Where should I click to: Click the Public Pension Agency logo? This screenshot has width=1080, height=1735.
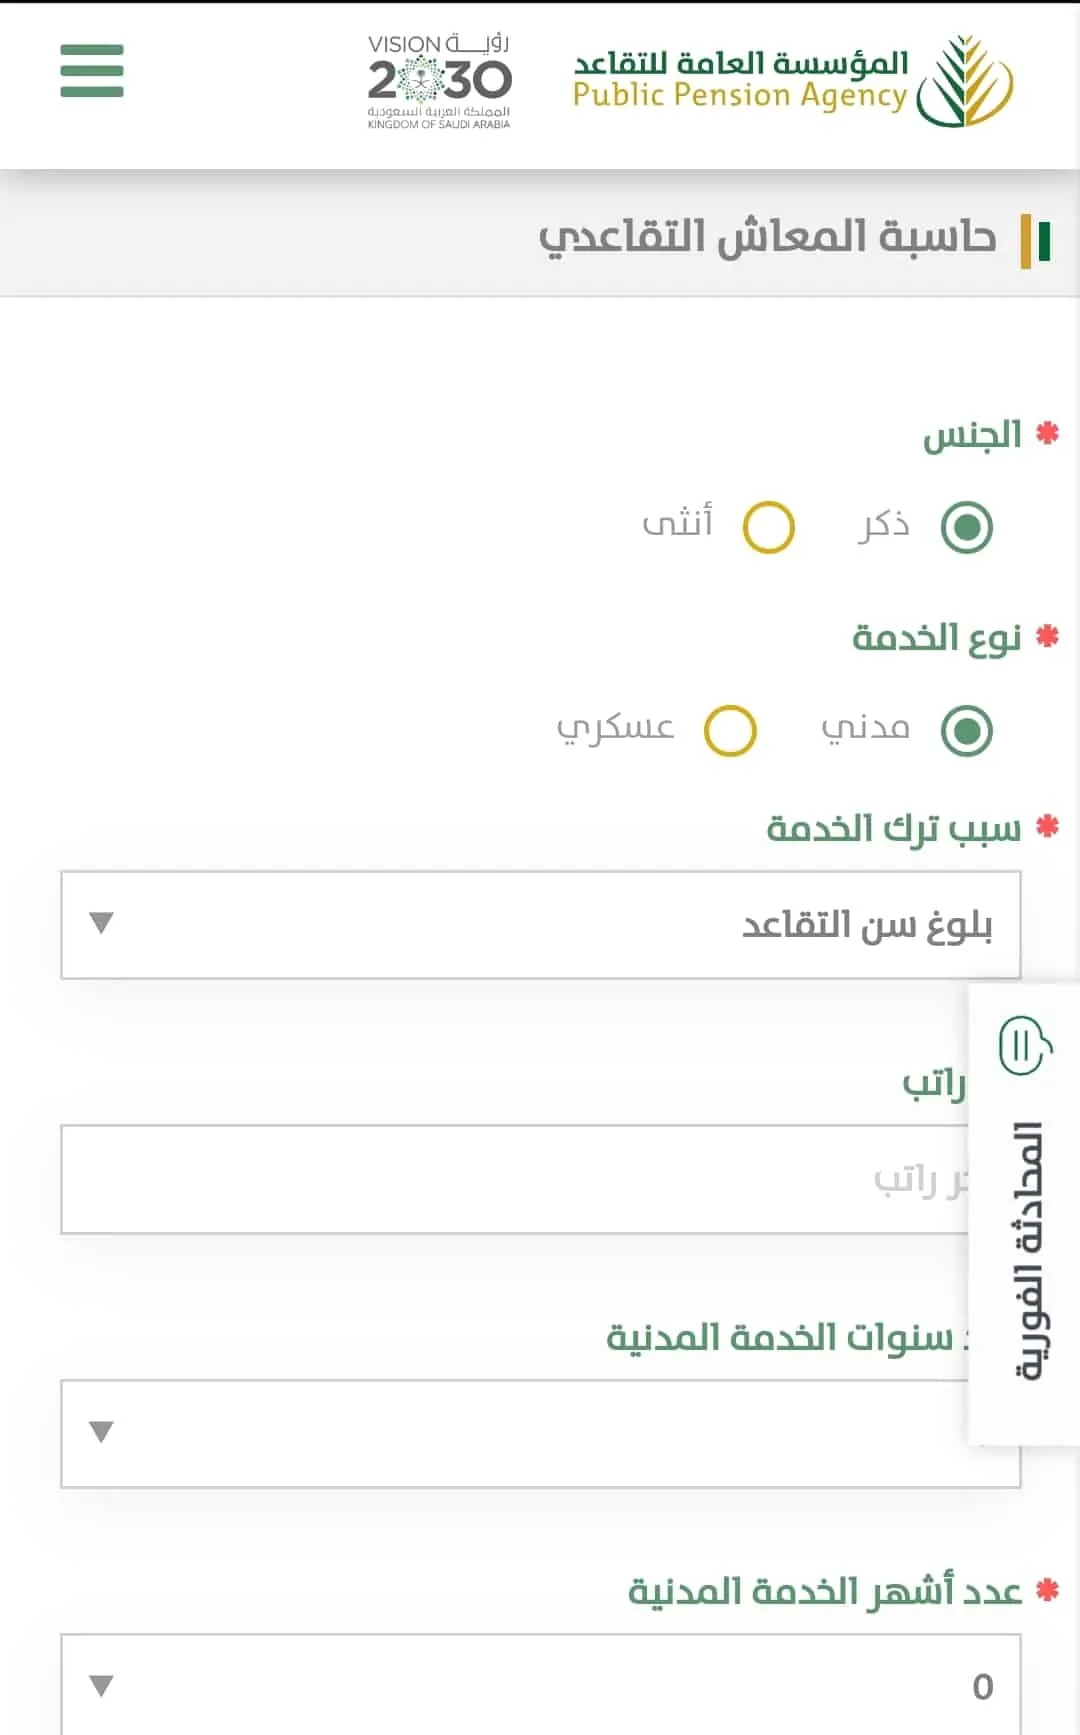tap(793, 80)
